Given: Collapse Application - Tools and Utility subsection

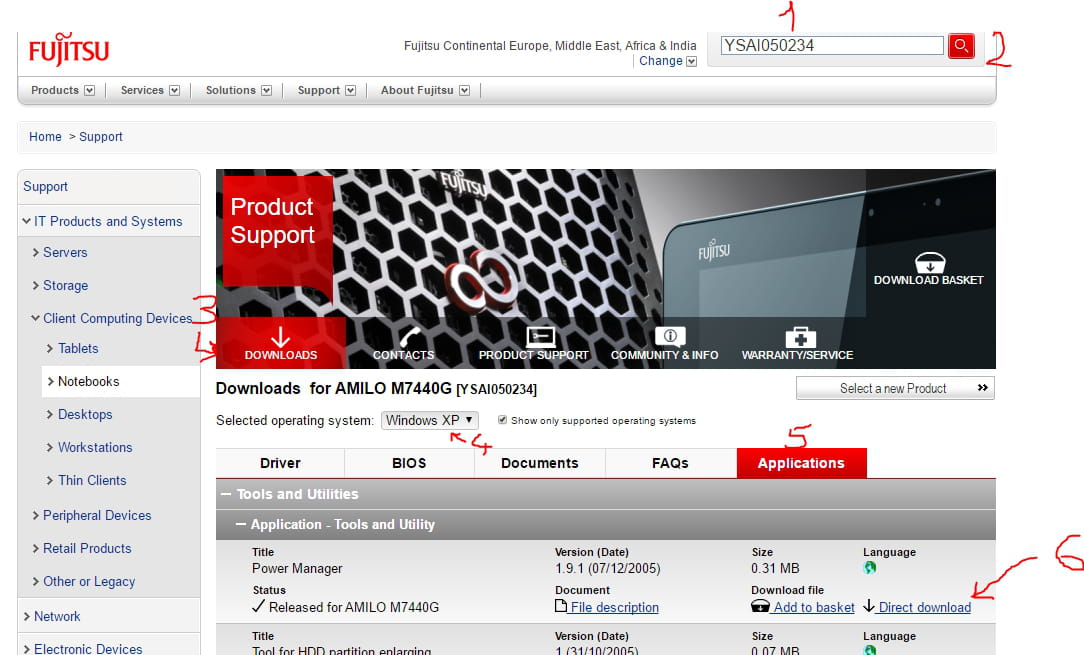Looking at the screenshot, I should coord(241,524).
